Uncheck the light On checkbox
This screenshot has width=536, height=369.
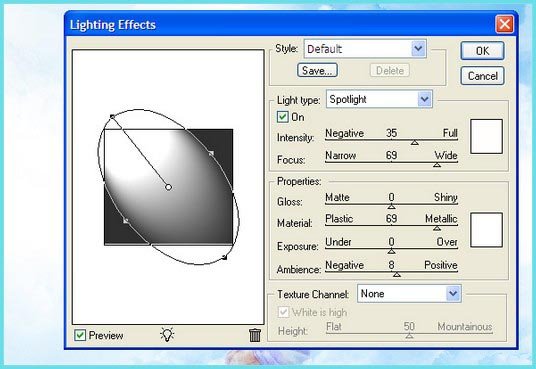coord(282,117)
